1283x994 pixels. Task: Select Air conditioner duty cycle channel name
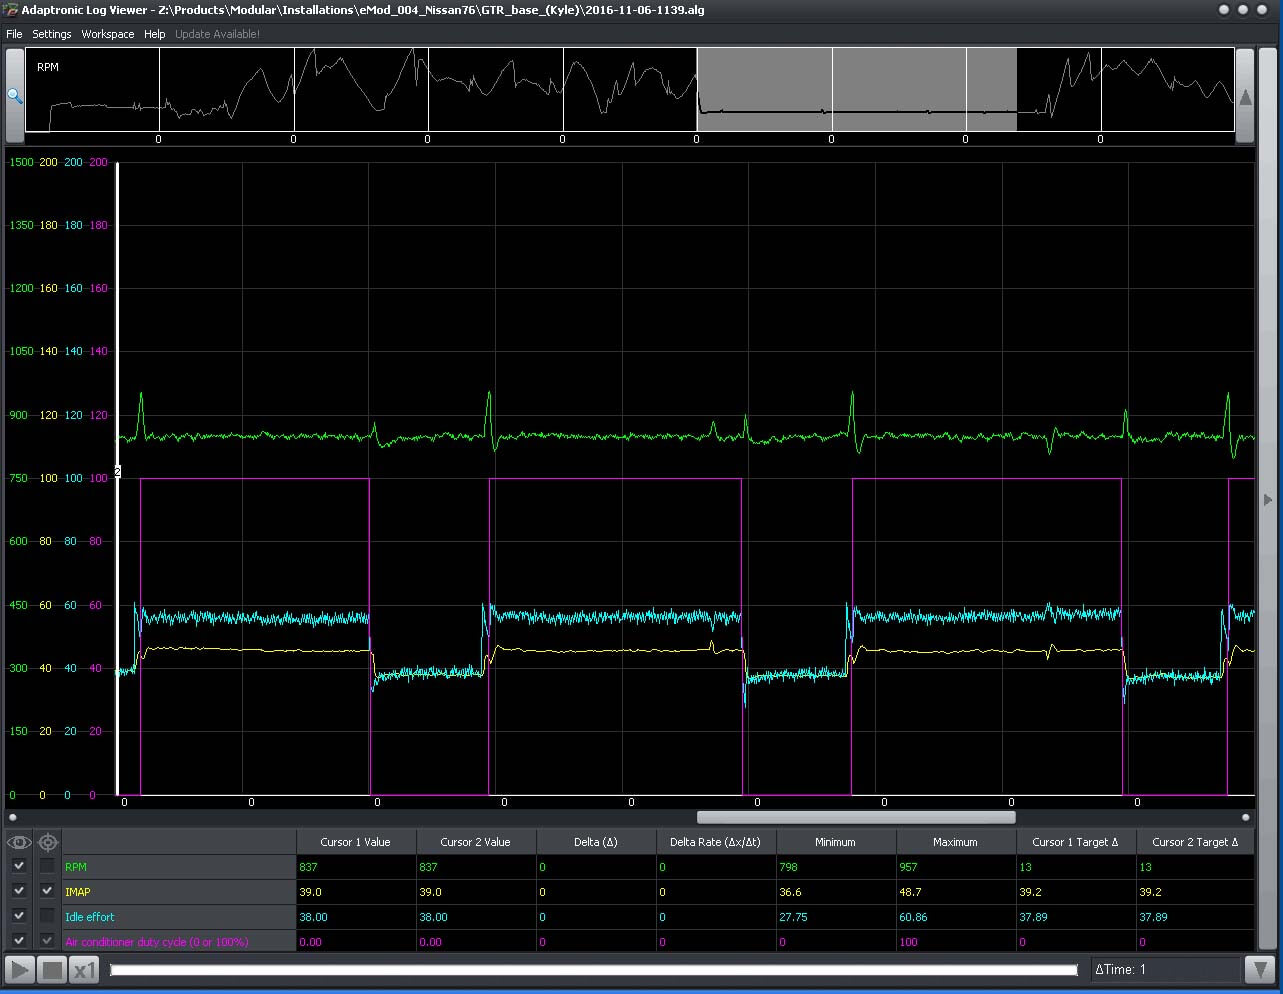click(157, 942)
